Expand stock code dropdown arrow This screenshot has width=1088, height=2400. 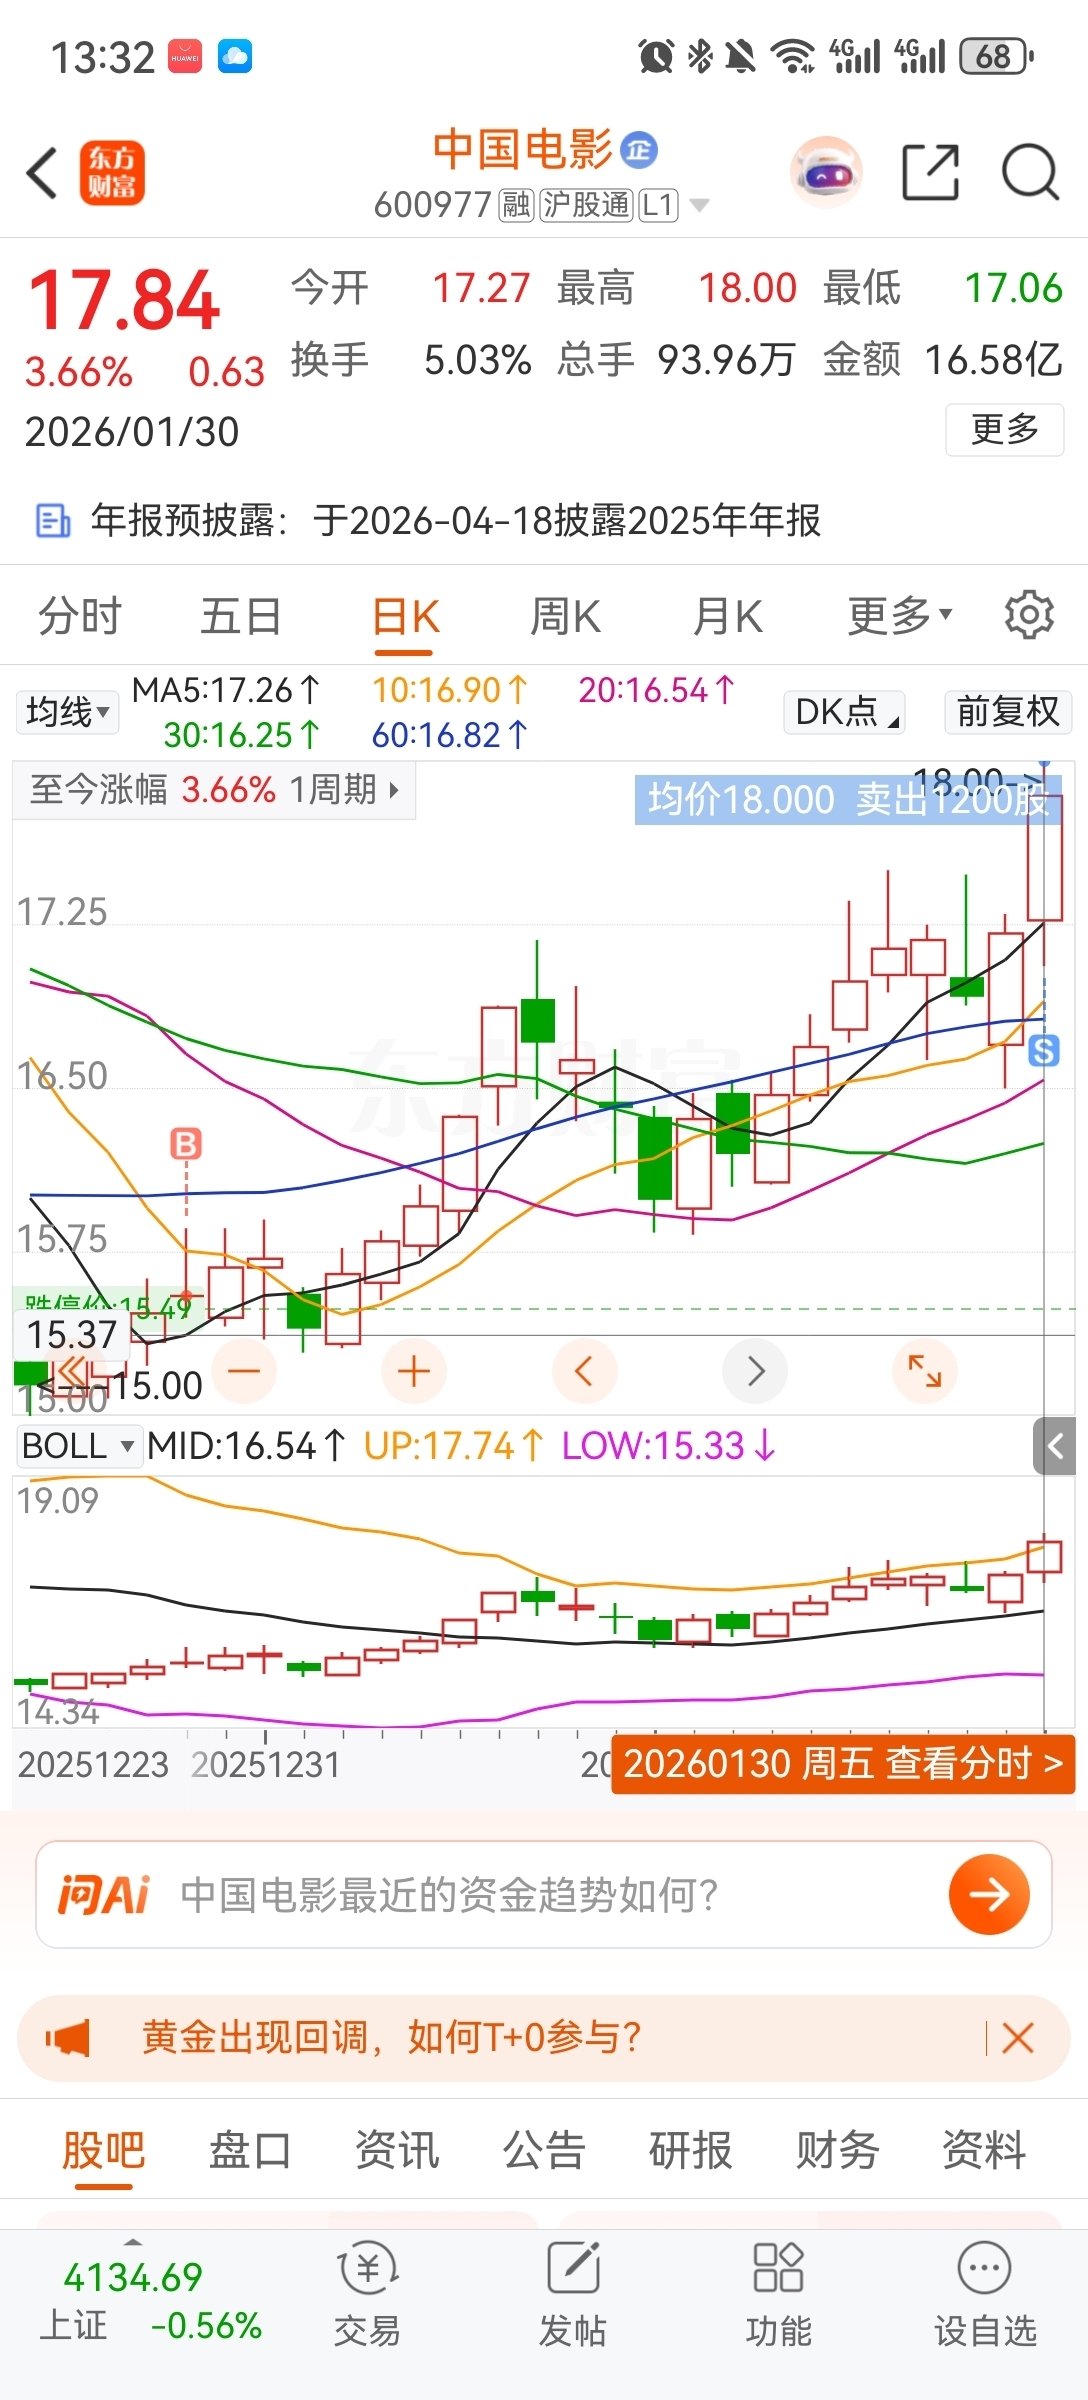pos(700,205)
